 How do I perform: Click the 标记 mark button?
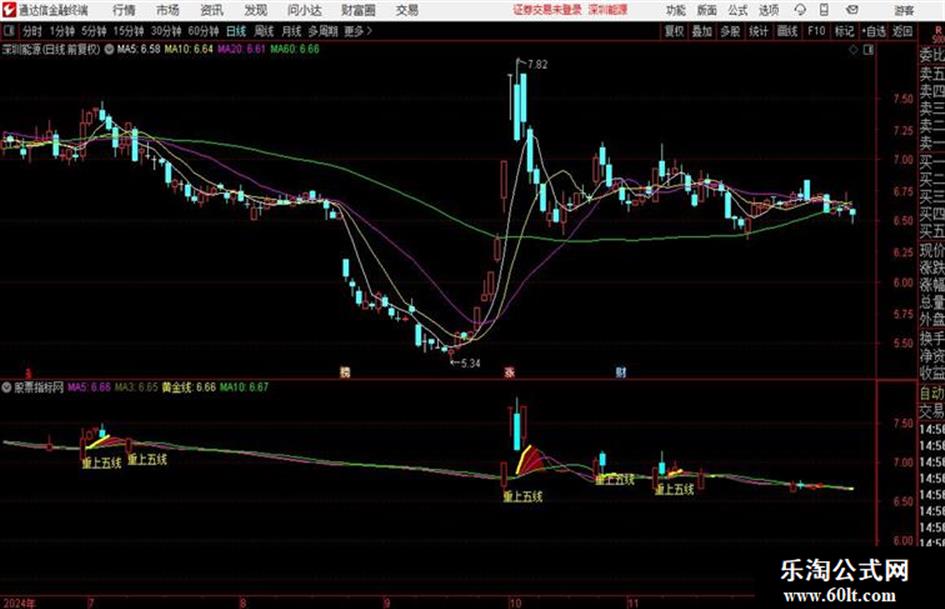(844, 31)
